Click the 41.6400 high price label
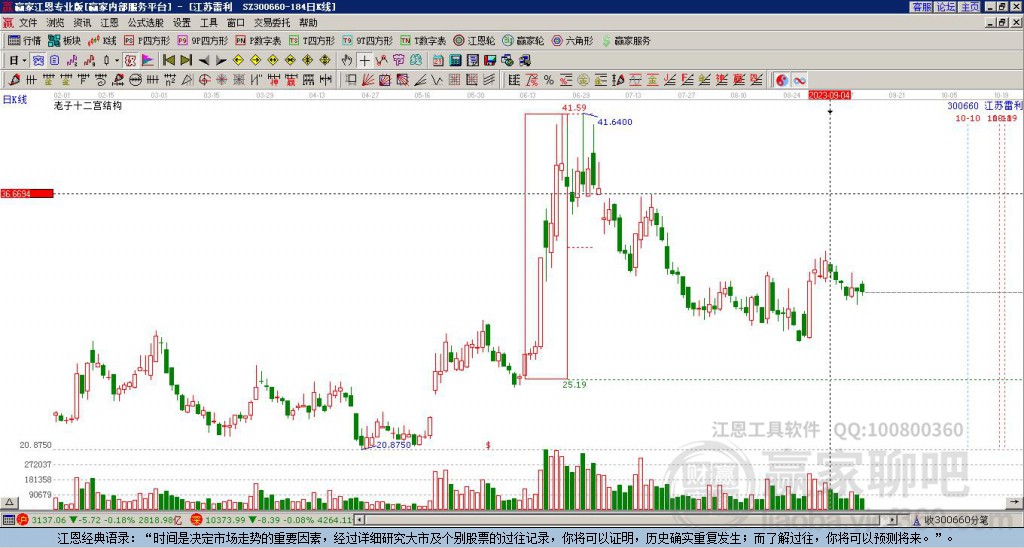 615,122
